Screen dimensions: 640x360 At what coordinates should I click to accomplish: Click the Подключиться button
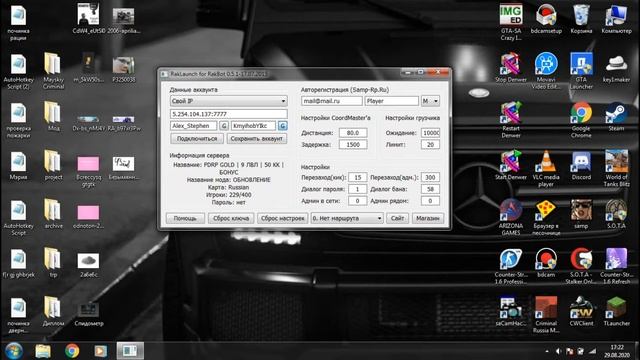click(197, 139)
